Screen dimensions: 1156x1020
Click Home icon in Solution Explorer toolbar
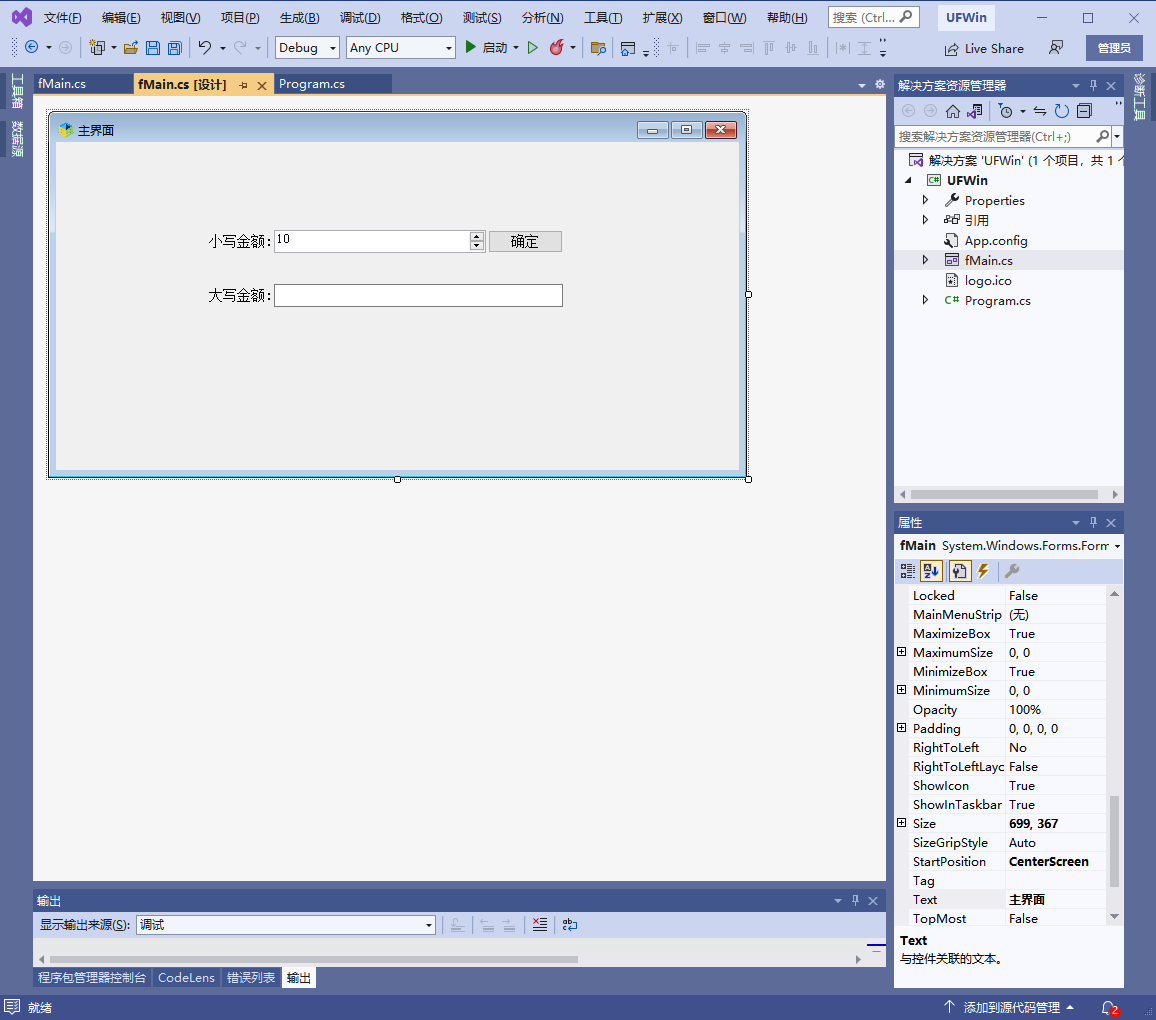pyautogui.click(x=953, y=111)
